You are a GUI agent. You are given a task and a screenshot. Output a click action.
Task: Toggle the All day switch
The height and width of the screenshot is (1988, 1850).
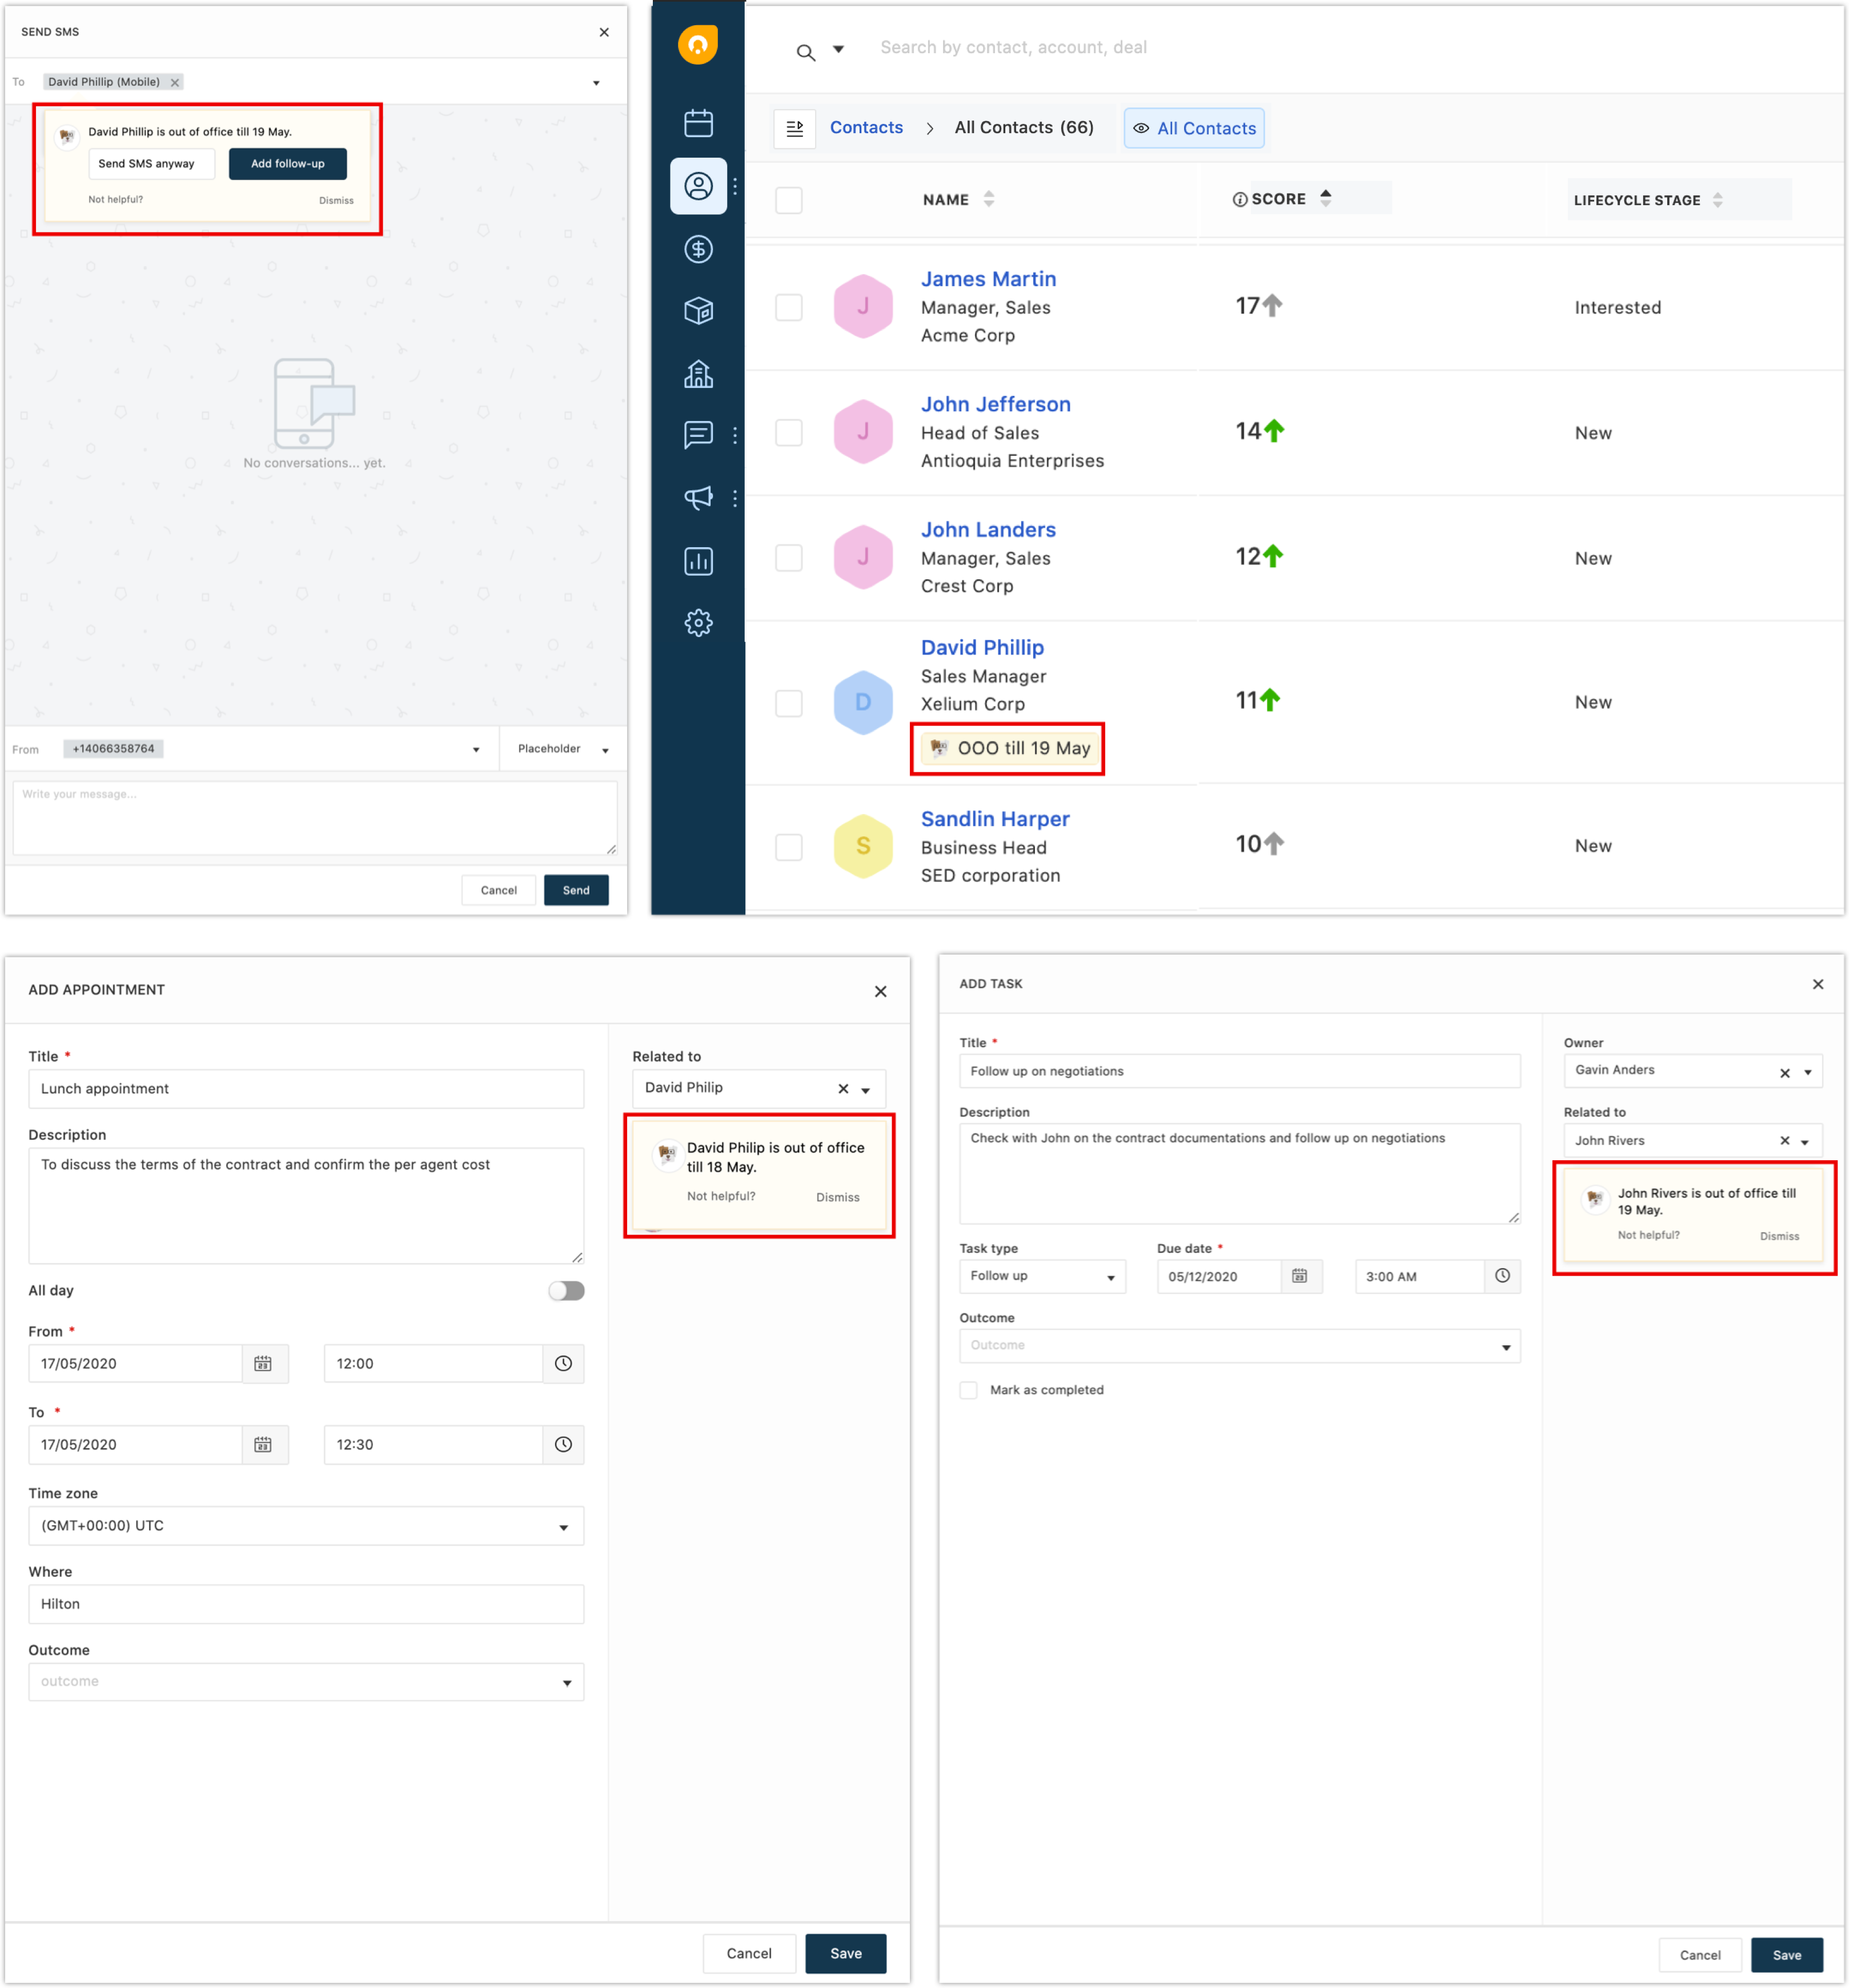tap(566, 1291)
